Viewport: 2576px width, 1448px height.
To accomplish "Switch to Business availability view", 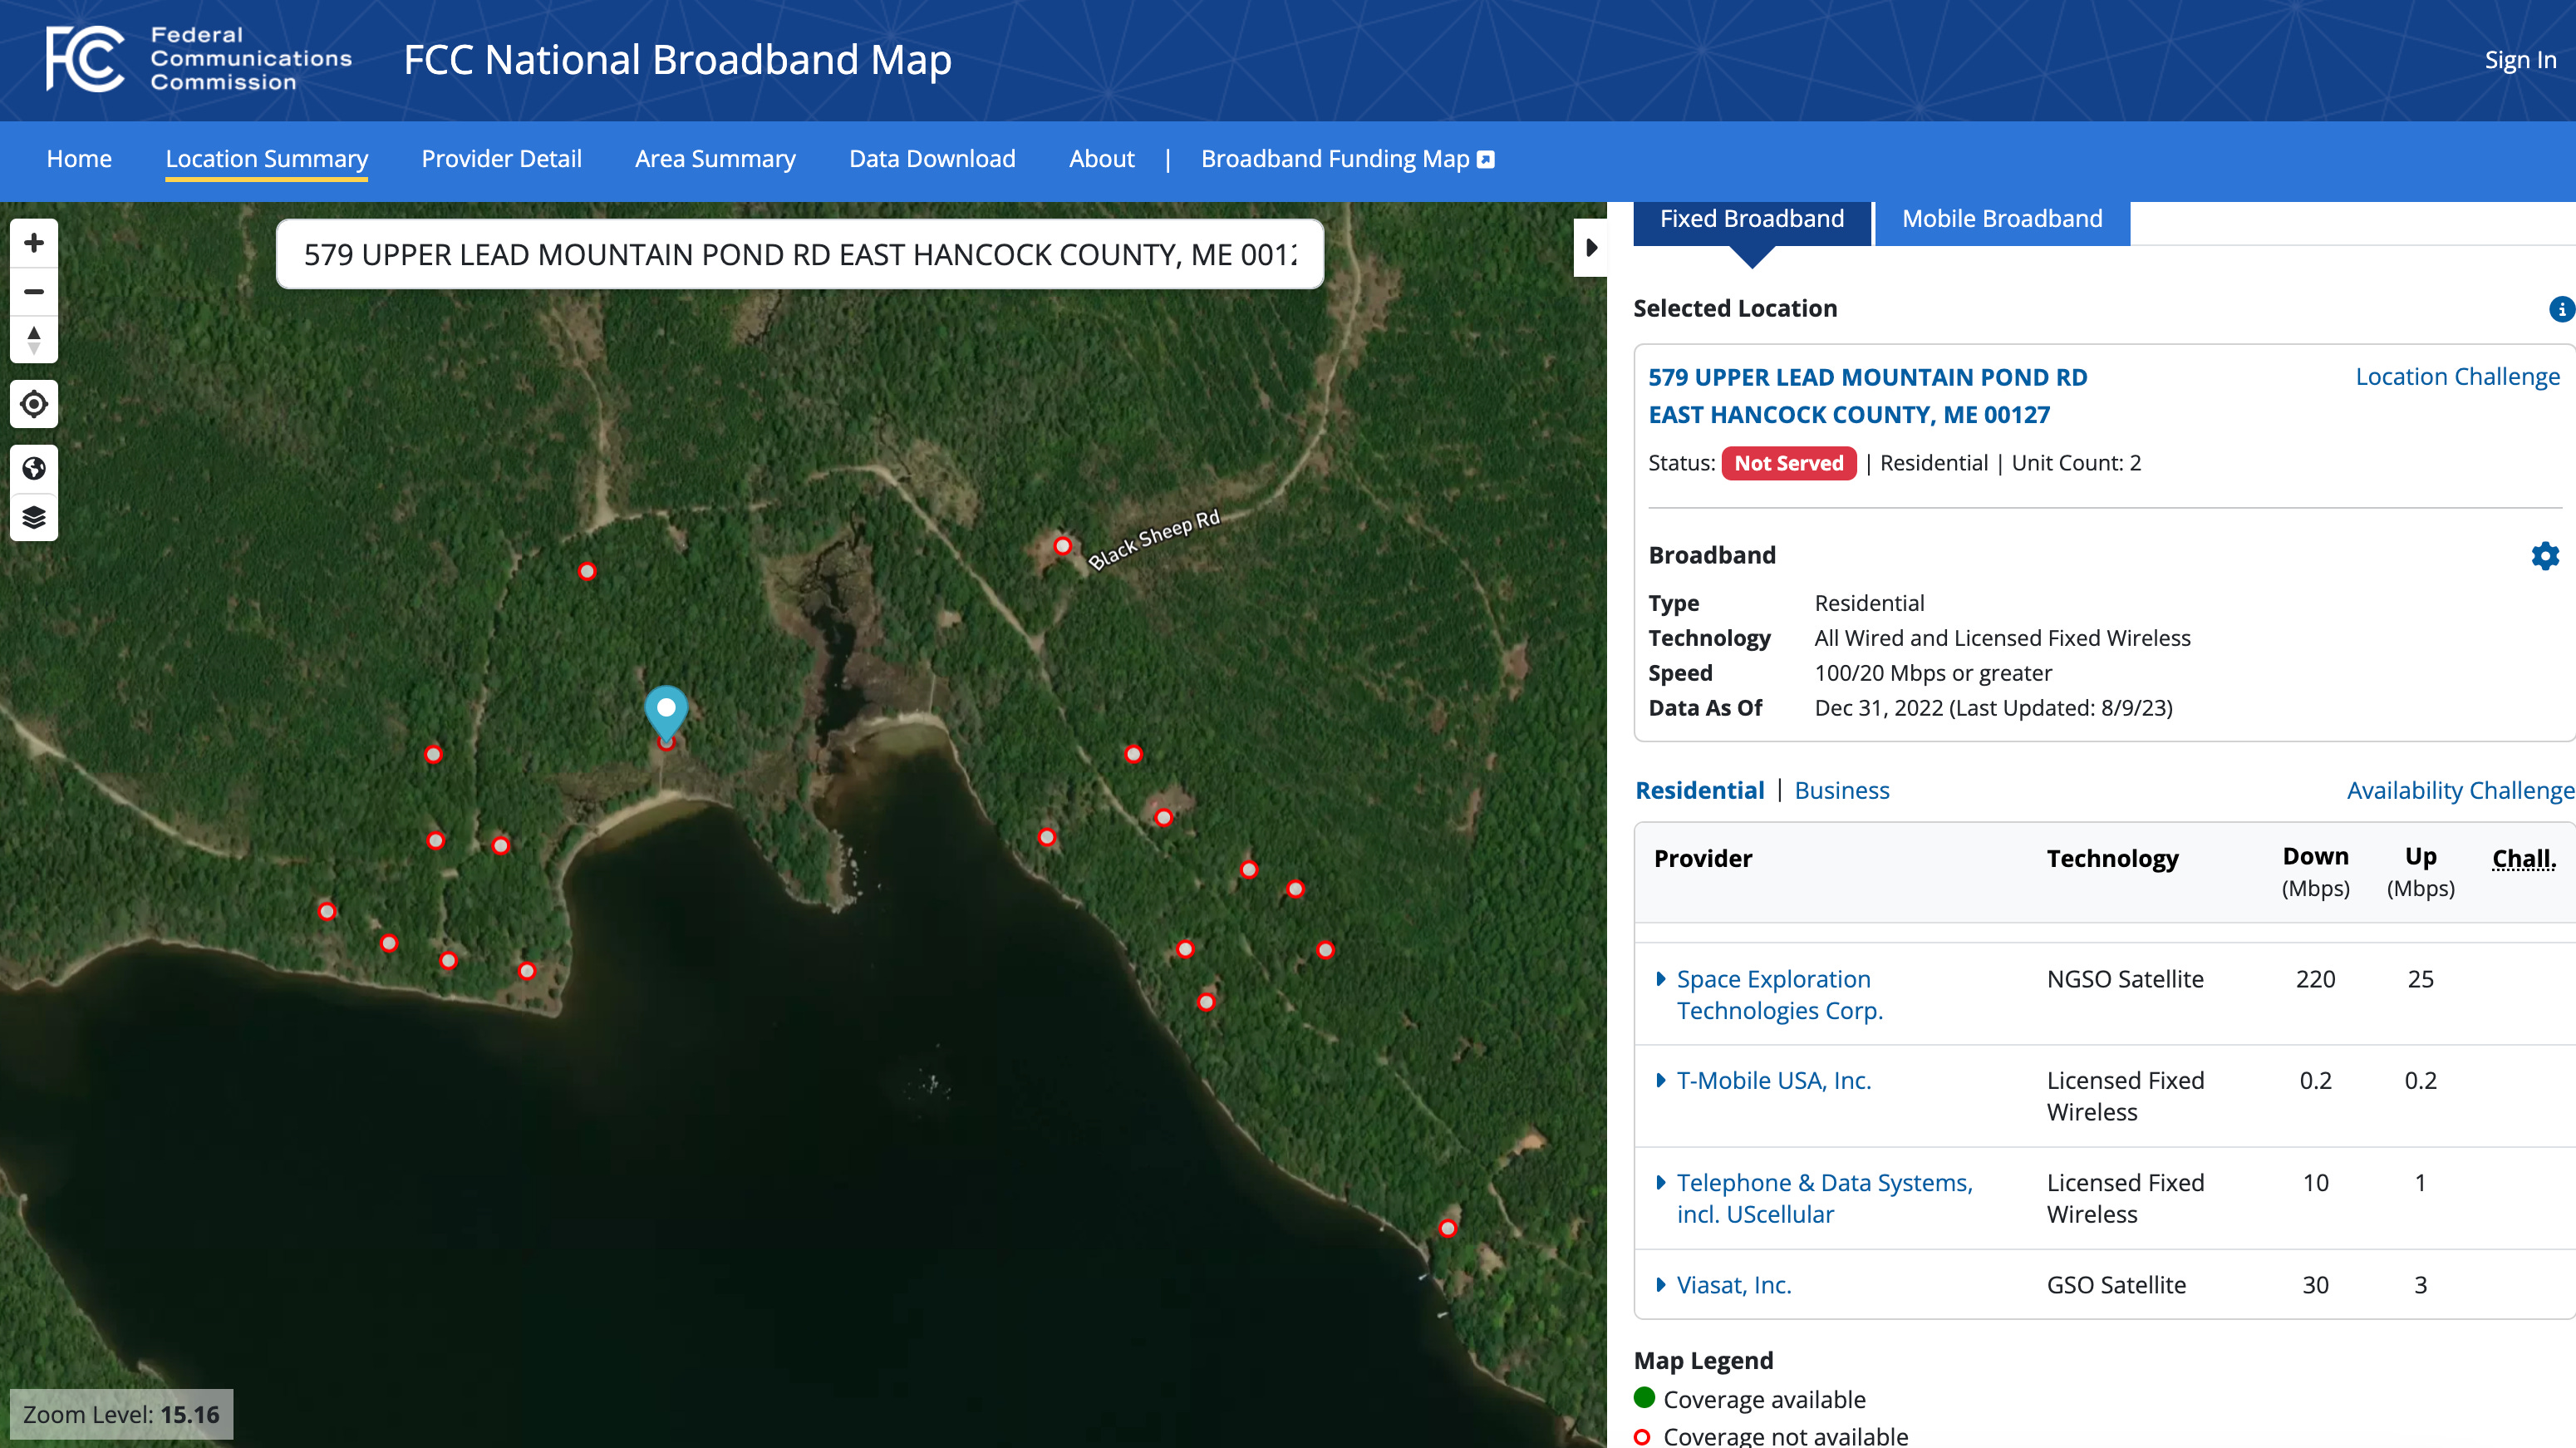I will click(x=1842, y=790).
